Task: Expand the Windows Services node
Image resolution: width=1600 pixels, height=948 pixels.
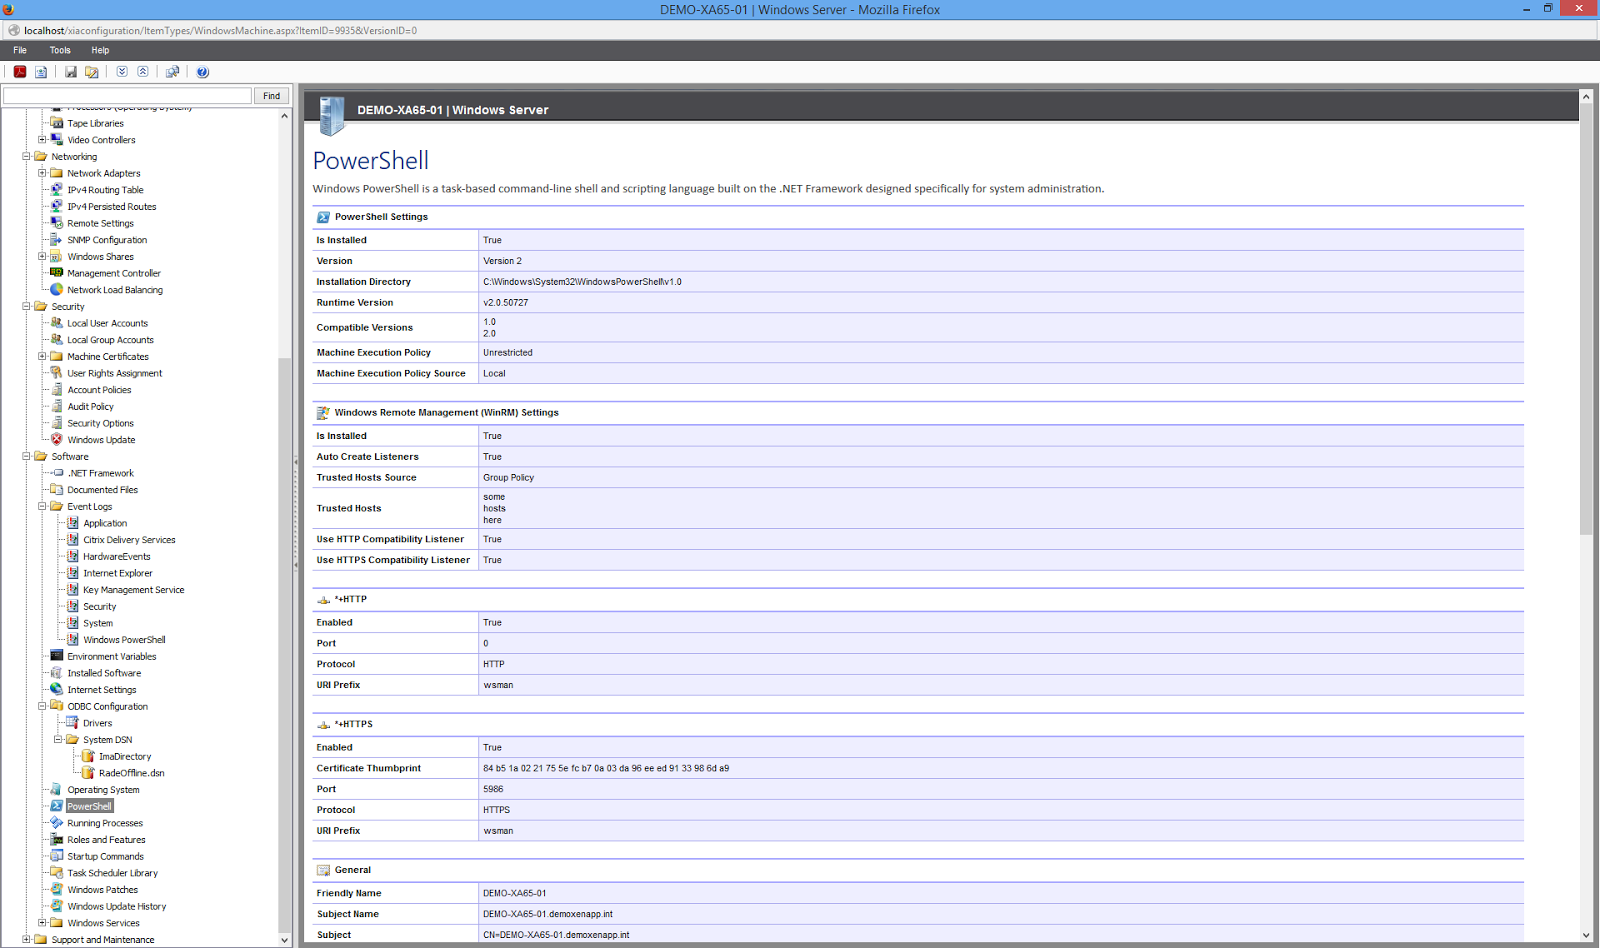Action: pyautogui.click(x=42, y=923)
